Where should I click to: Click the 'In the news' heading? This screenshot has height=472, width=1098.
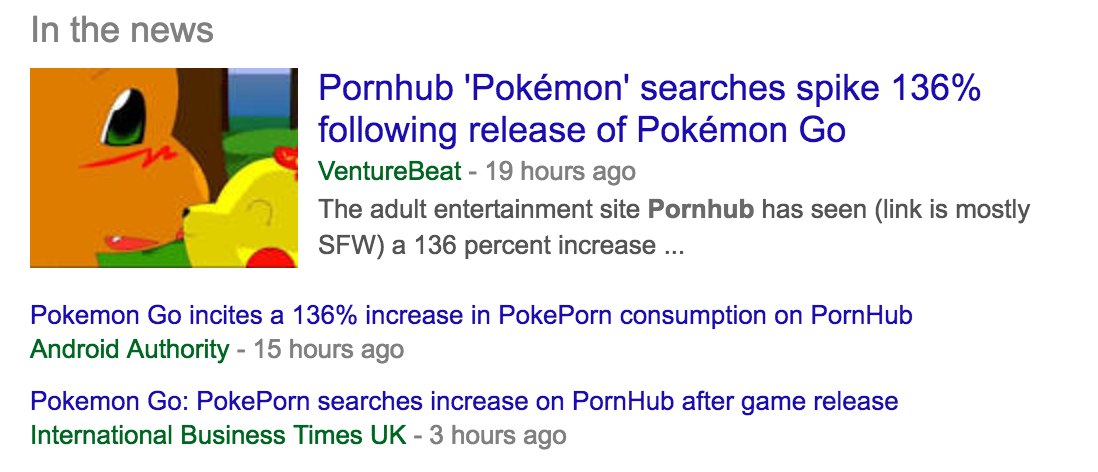click(122, 29)
